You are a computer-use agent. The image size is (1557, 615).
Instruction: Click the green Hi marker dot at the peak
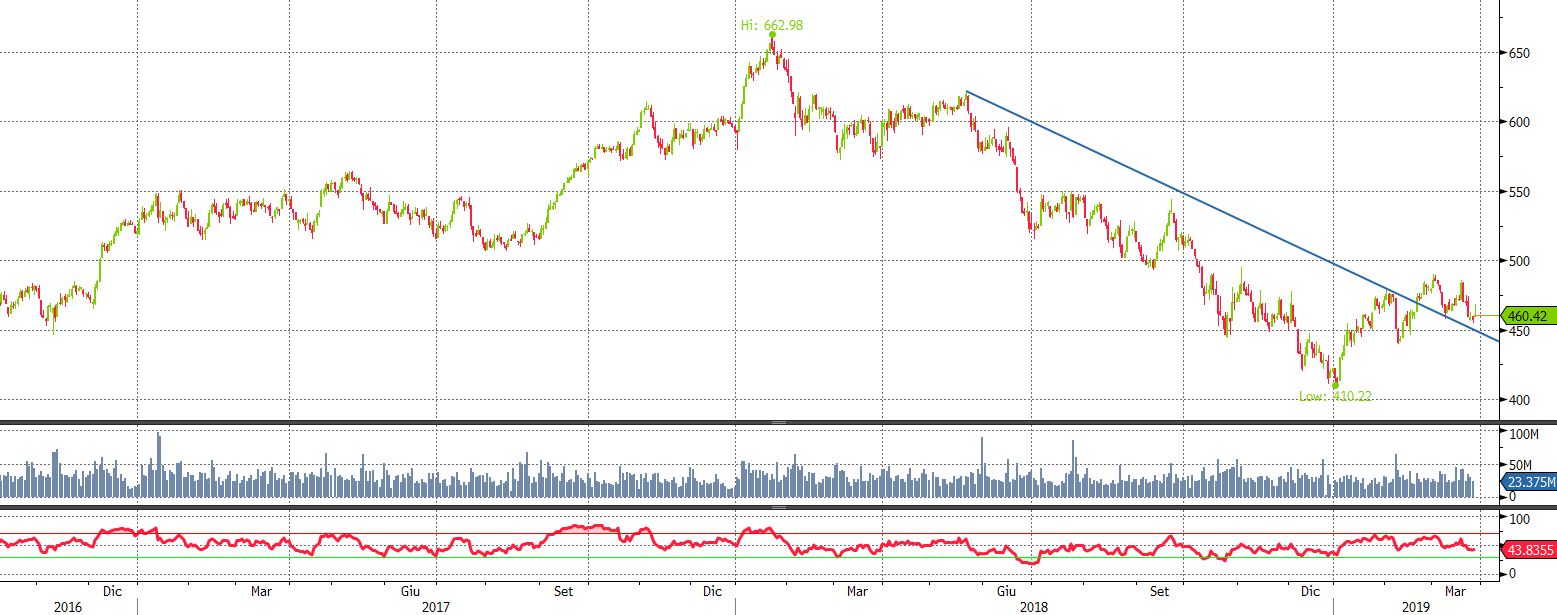[772, 35]
